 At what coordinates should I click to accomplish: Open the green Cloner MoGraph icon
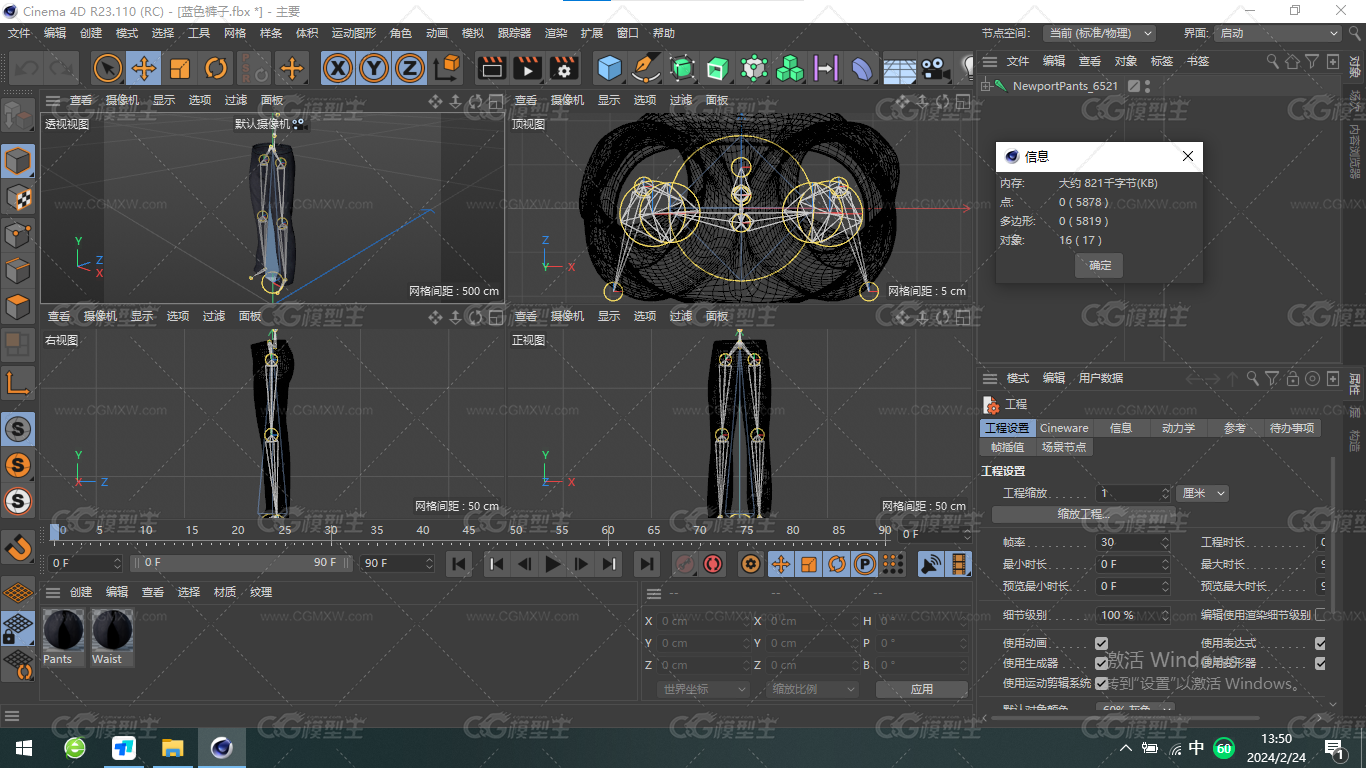[x=790, y=68]
